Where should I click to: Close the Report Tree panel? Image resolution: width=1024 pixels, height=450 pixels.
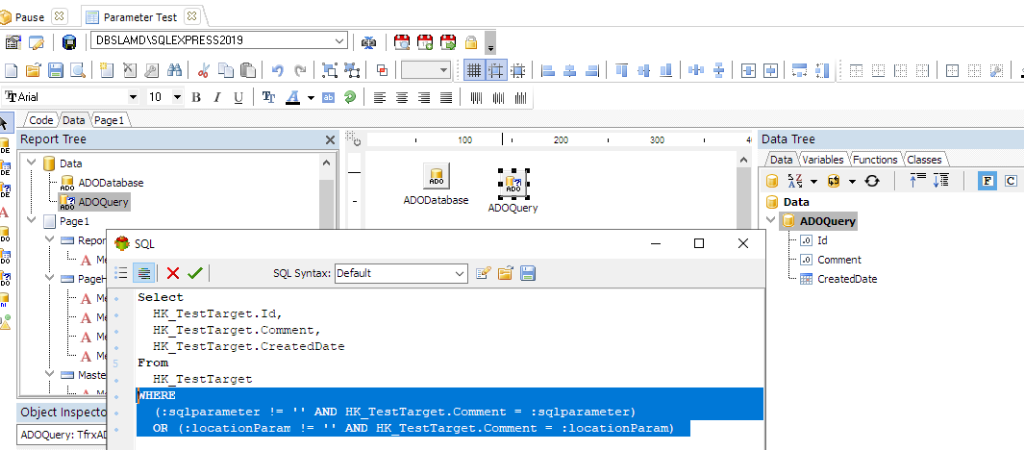330,140
